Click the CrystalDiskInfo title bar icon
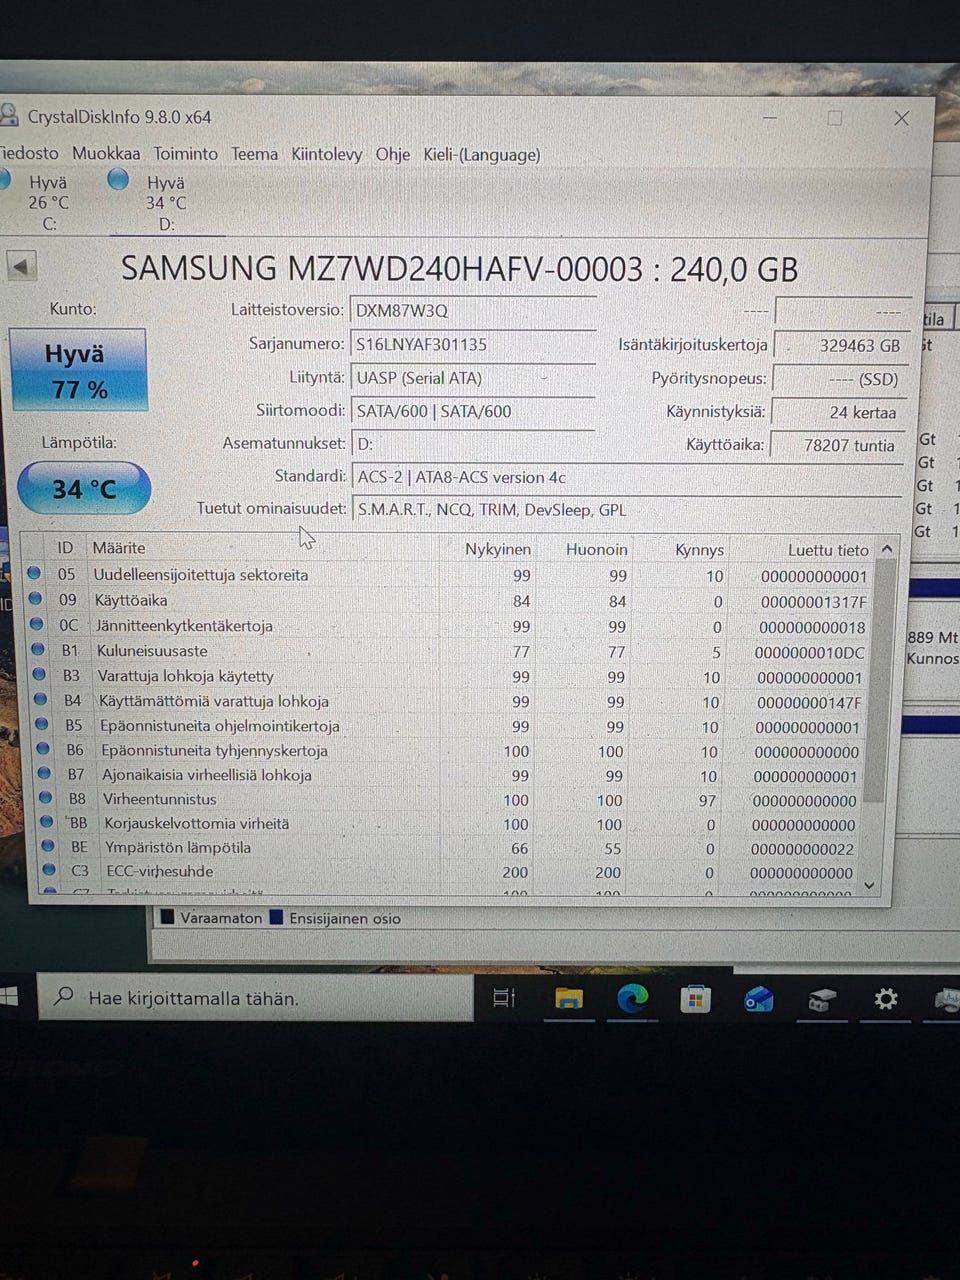960x1280 pixels. point(9,114)
